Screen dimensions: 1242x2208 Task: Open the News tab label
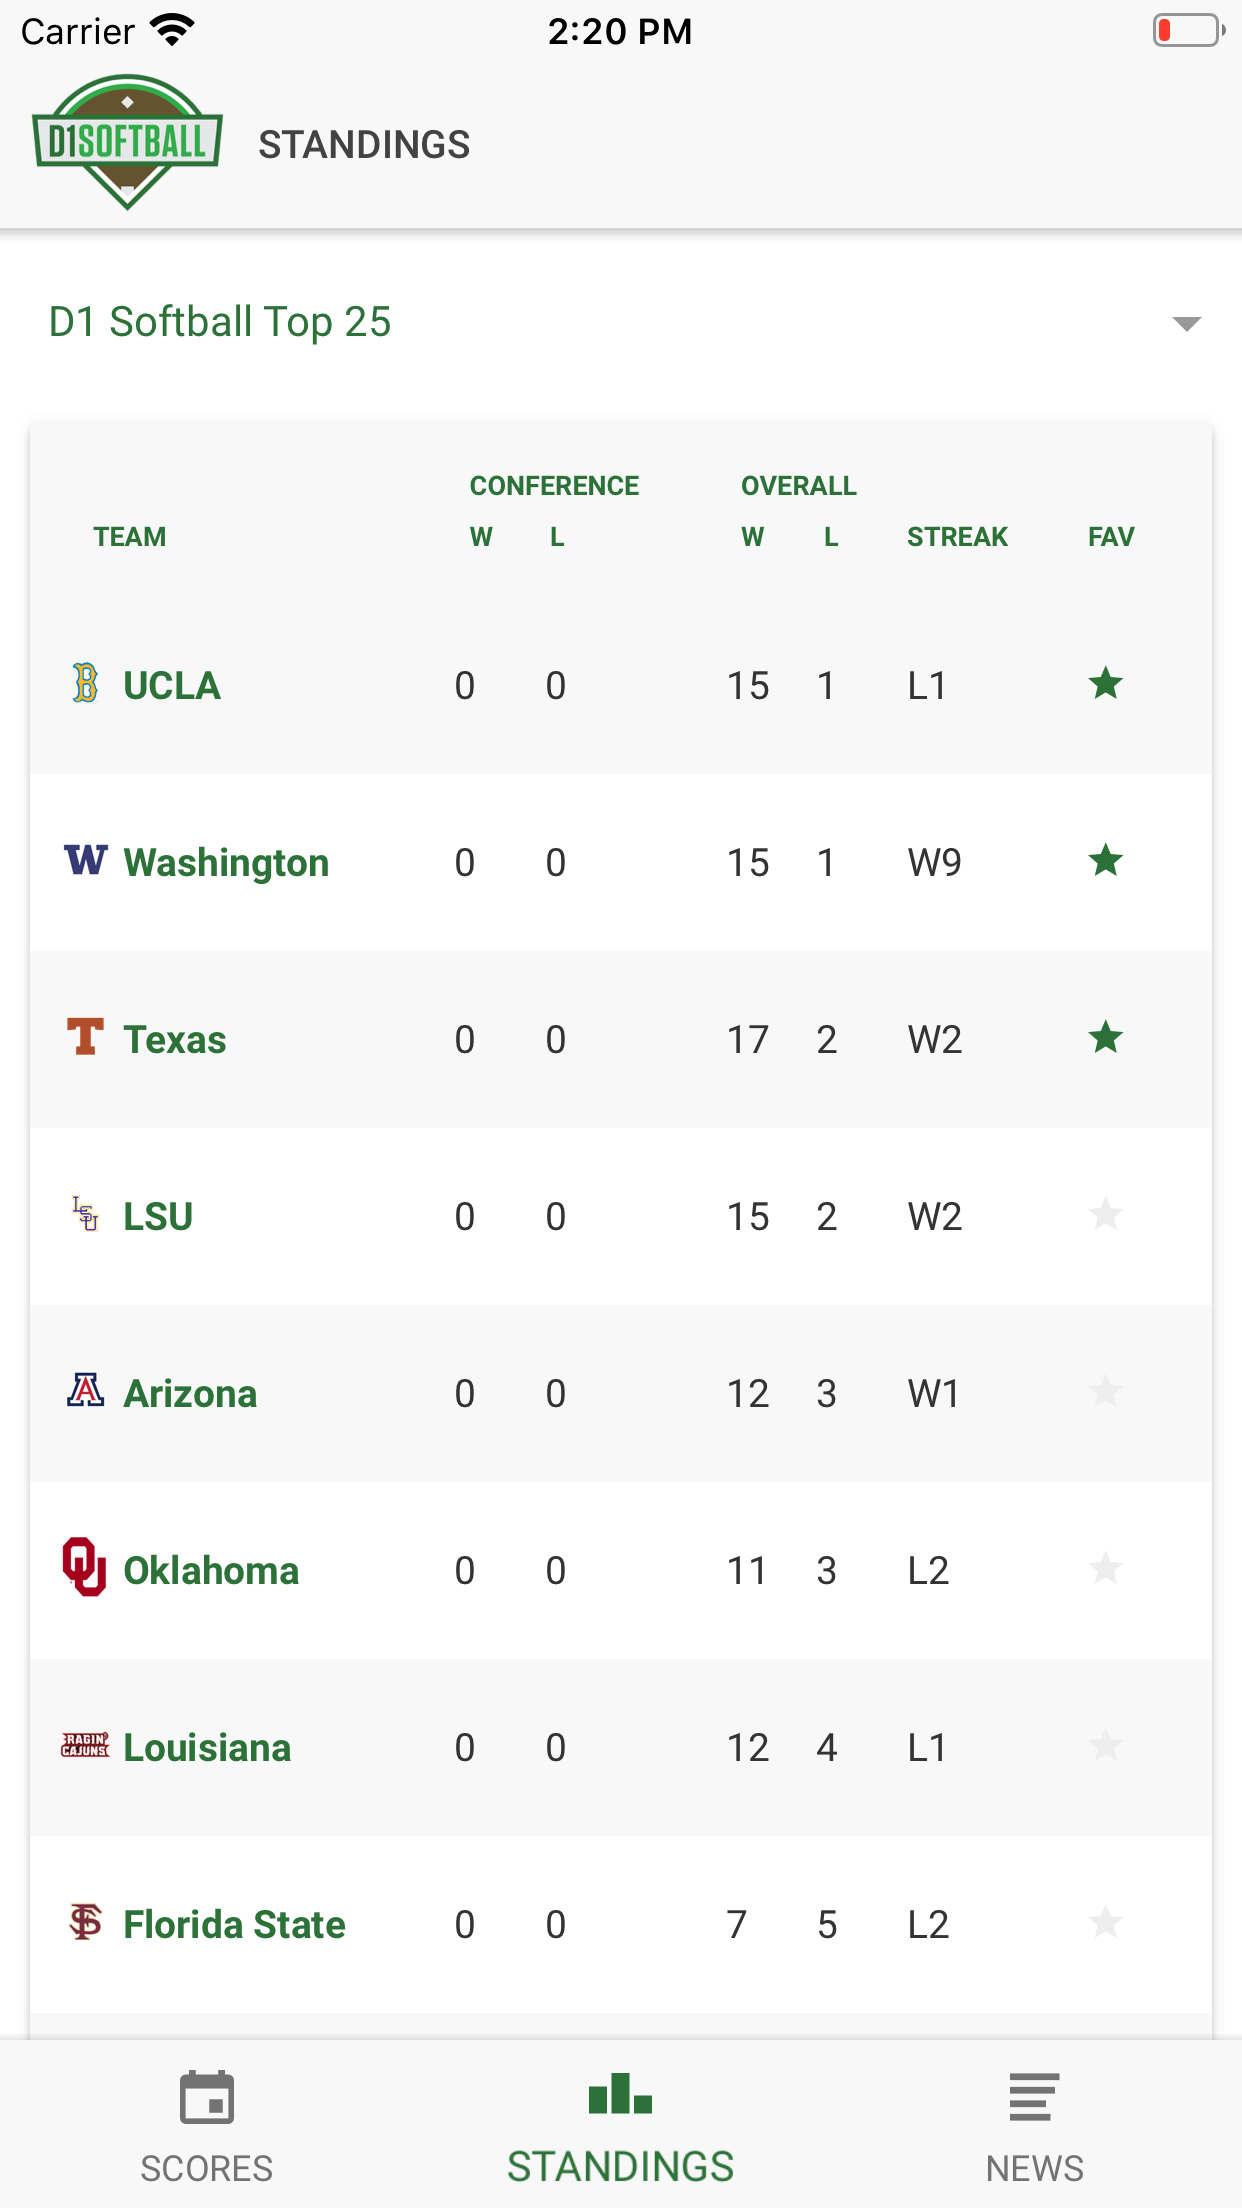(x=1034, y=2168)
